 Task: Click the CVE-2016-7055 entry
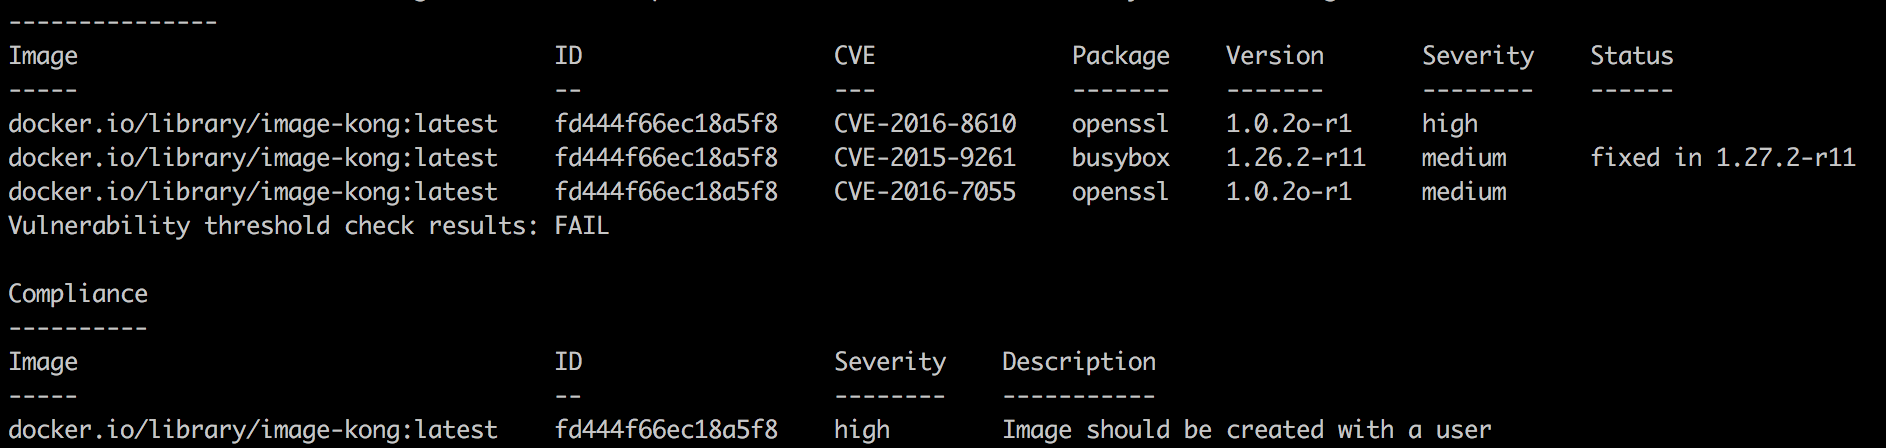click(x=925, y=192)
